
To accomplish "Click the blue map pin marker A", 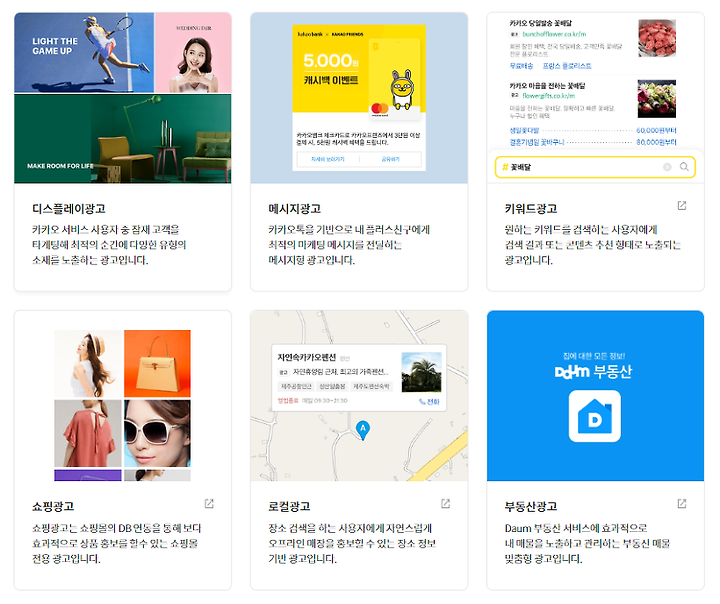I will click(363, 430).
